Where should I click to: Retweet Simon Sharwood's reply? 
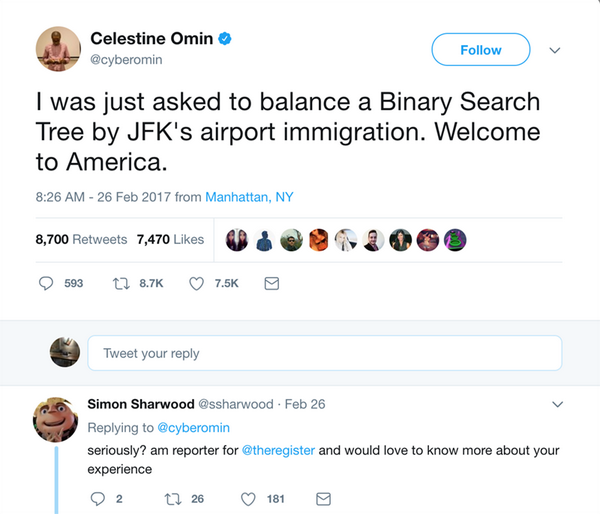[172, 498]
